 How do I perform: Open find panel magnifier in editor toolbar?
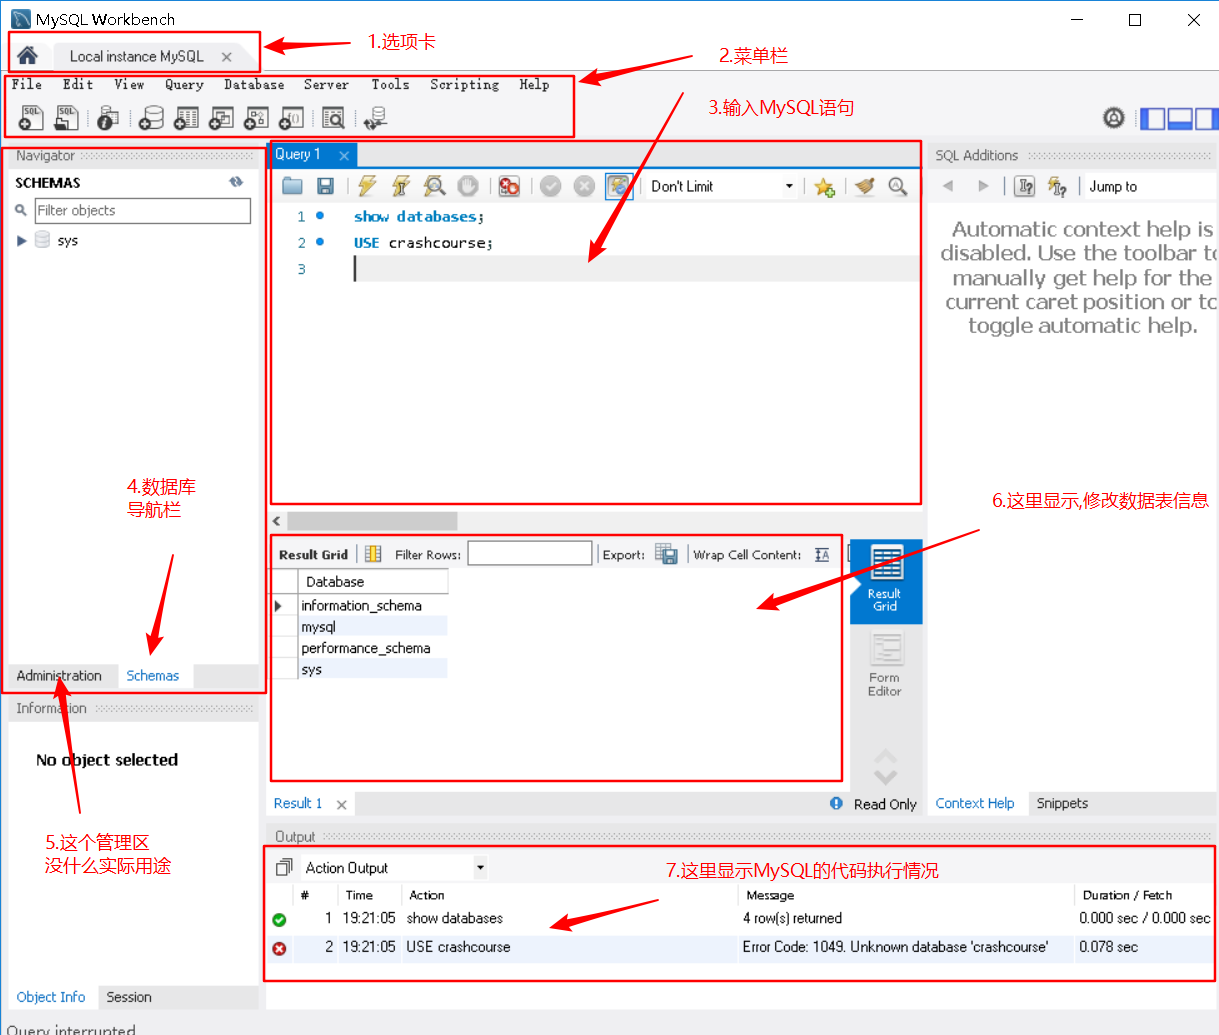tap(898, 186)
